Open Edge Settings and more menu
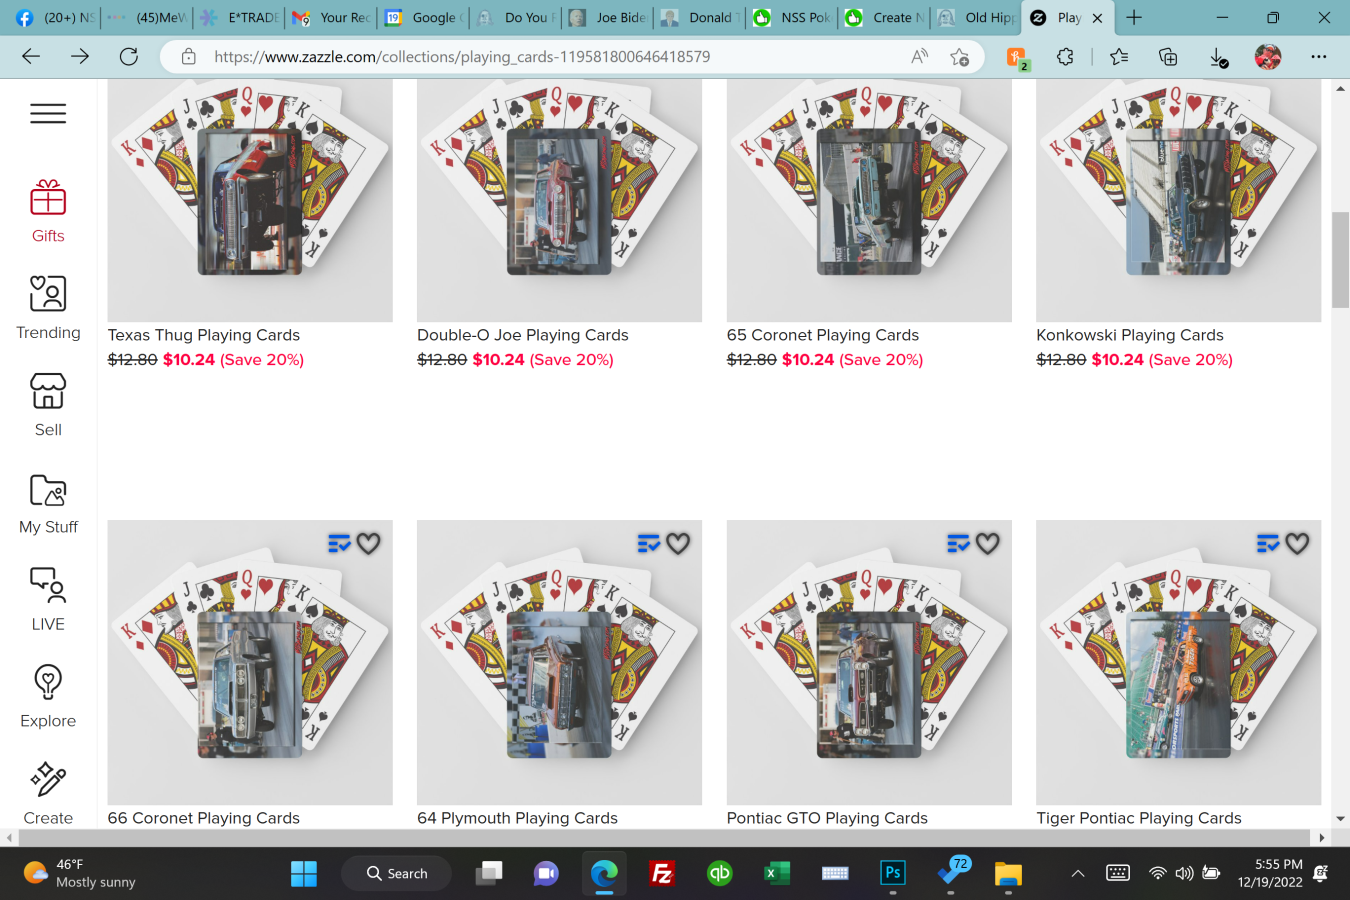This screenshot has height=900, width=1350. tap(1319, 57)
